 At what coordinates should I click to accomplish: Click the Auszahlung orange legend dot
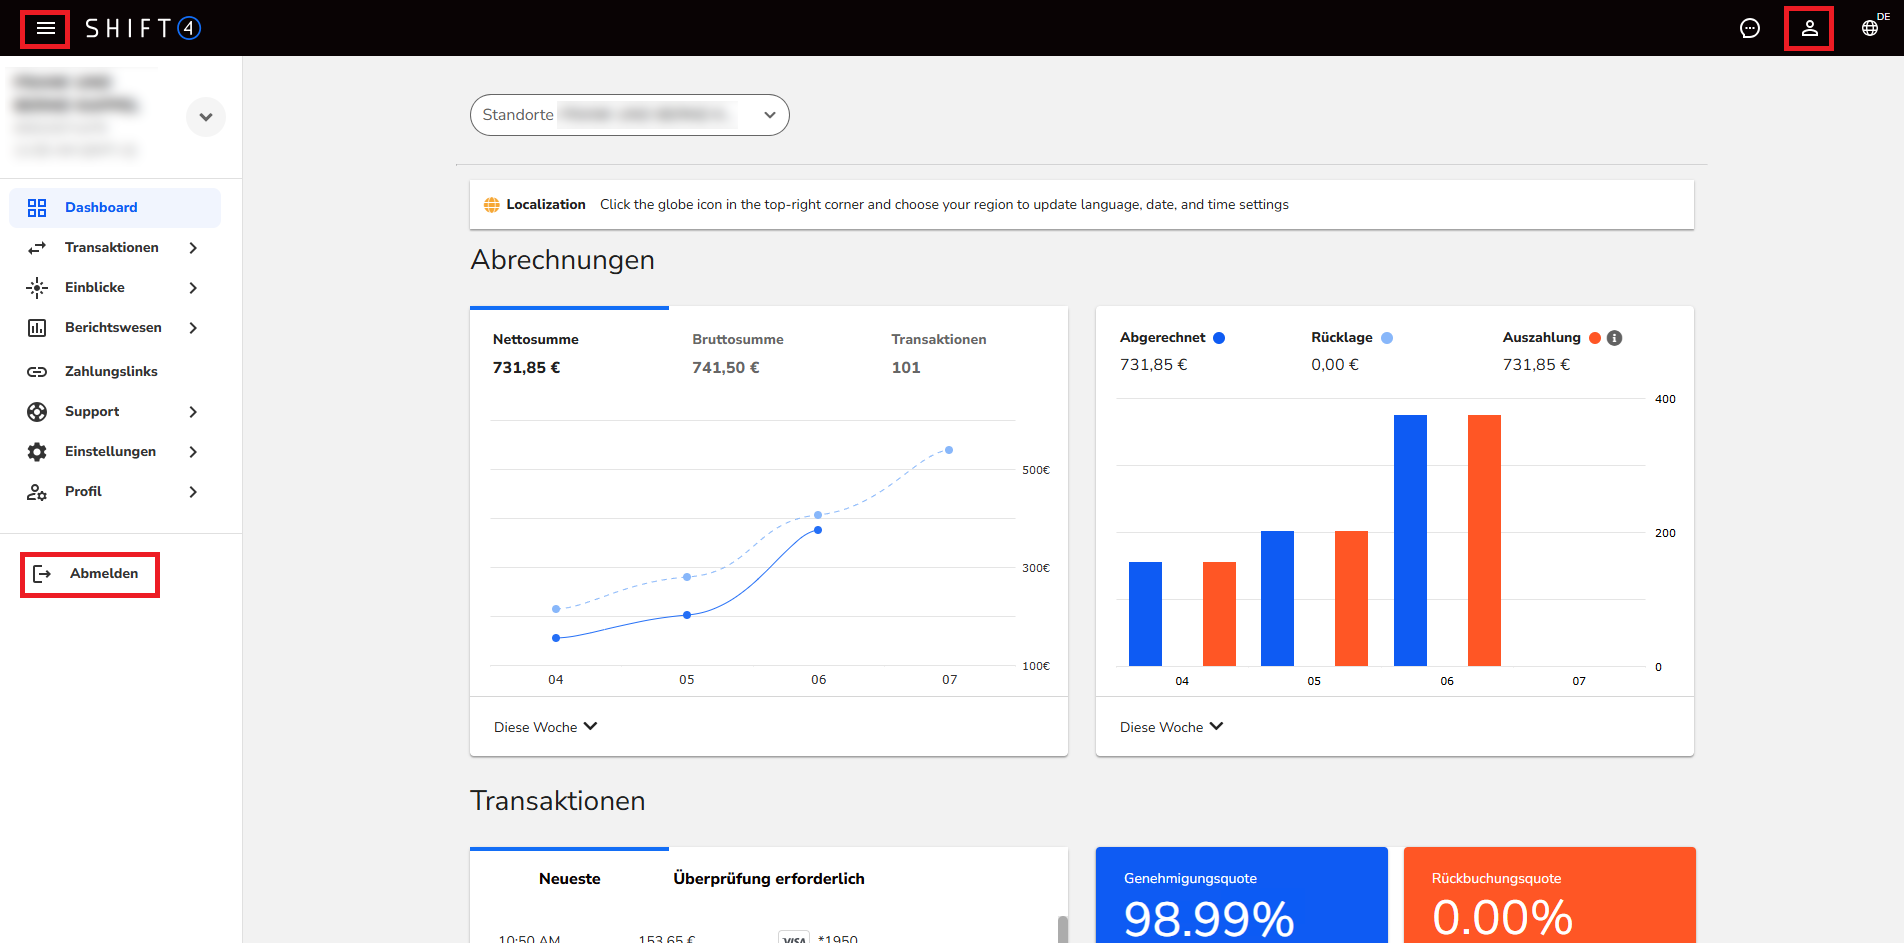click(x=1595, y=338)
